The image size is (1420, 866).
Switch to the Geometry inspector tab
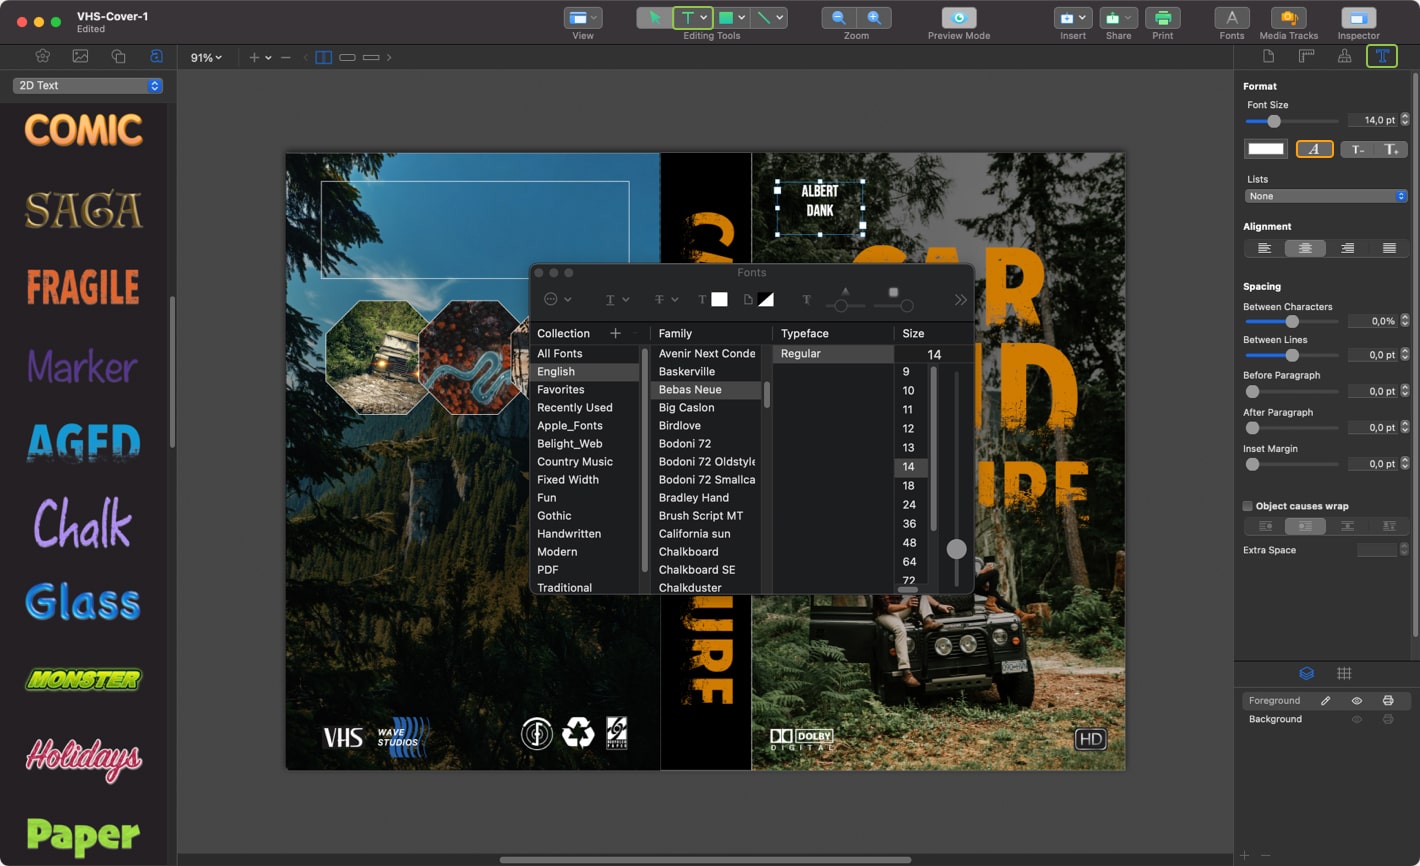[1306, 56]
